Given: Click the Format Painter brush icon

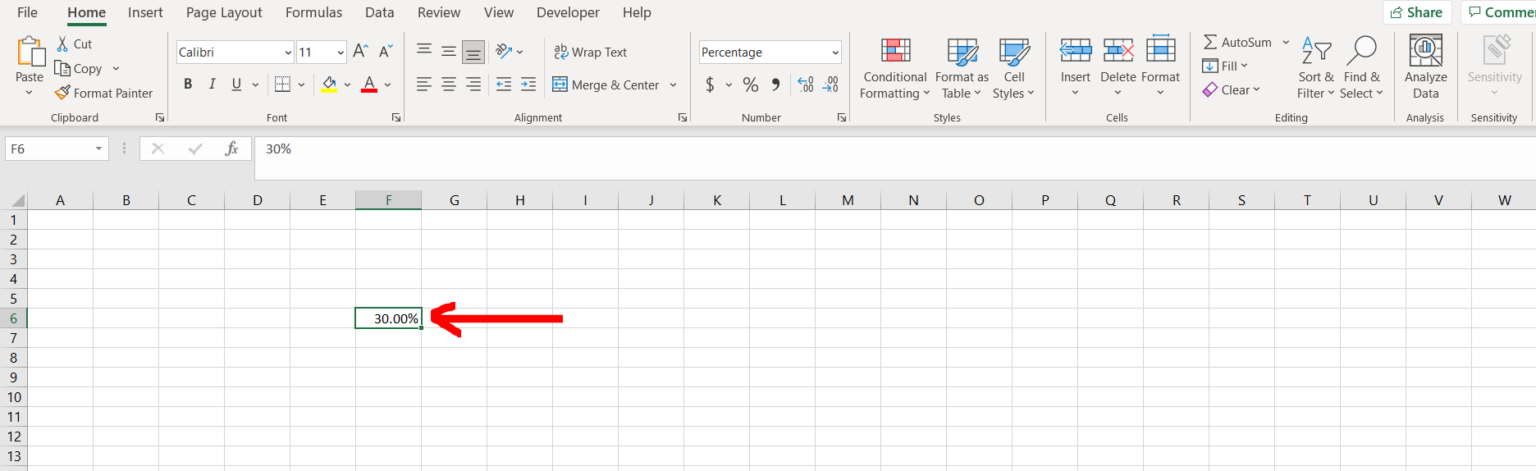Looking at the screenshot, I should coord(63,93).
